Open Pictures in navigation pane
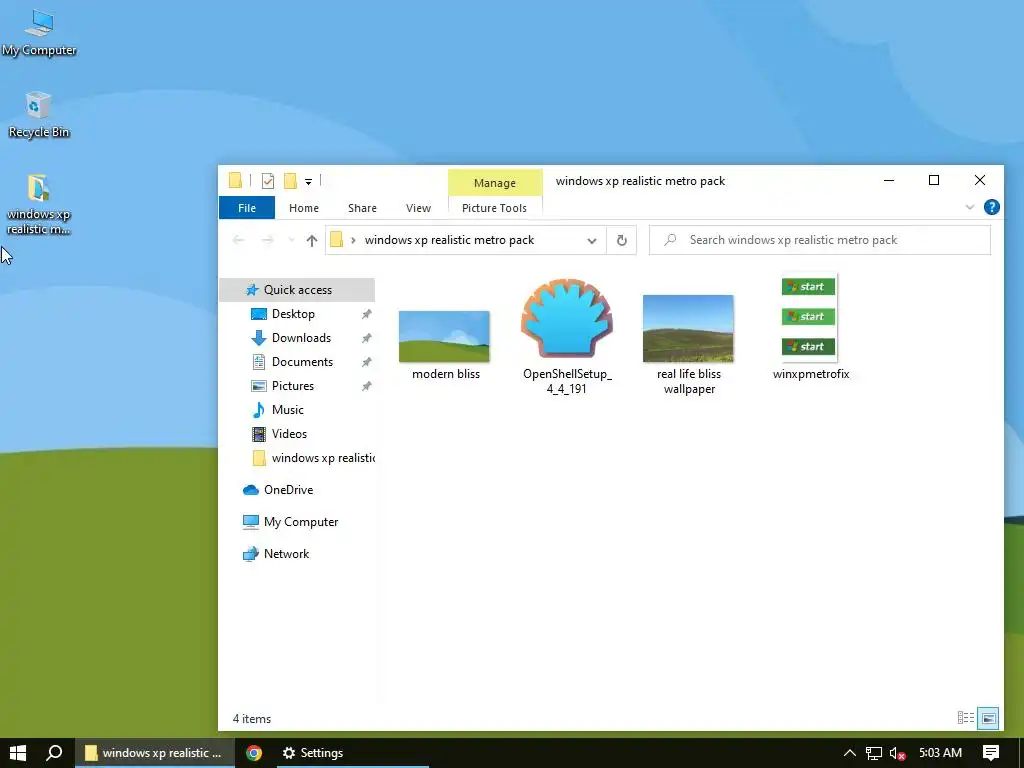 pos(293,386)
